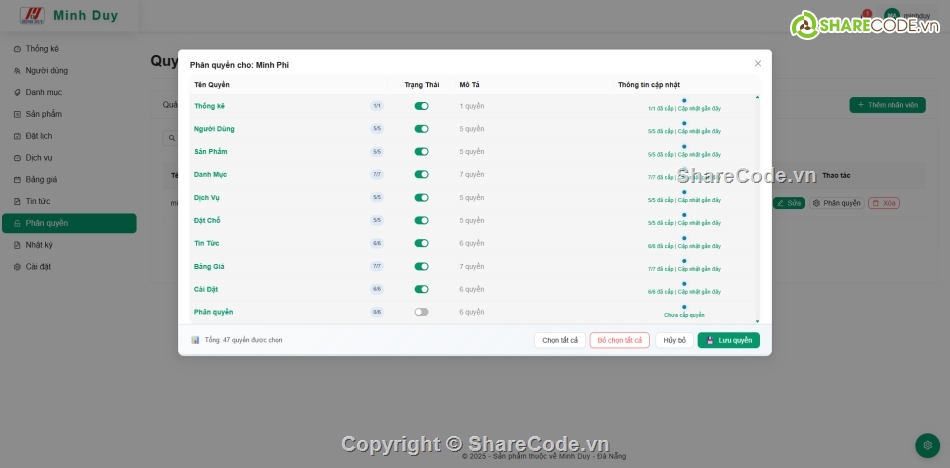Click the Thao tác column header
The image size is (950, 468).
pyautogui.click(x=836, y=176)
